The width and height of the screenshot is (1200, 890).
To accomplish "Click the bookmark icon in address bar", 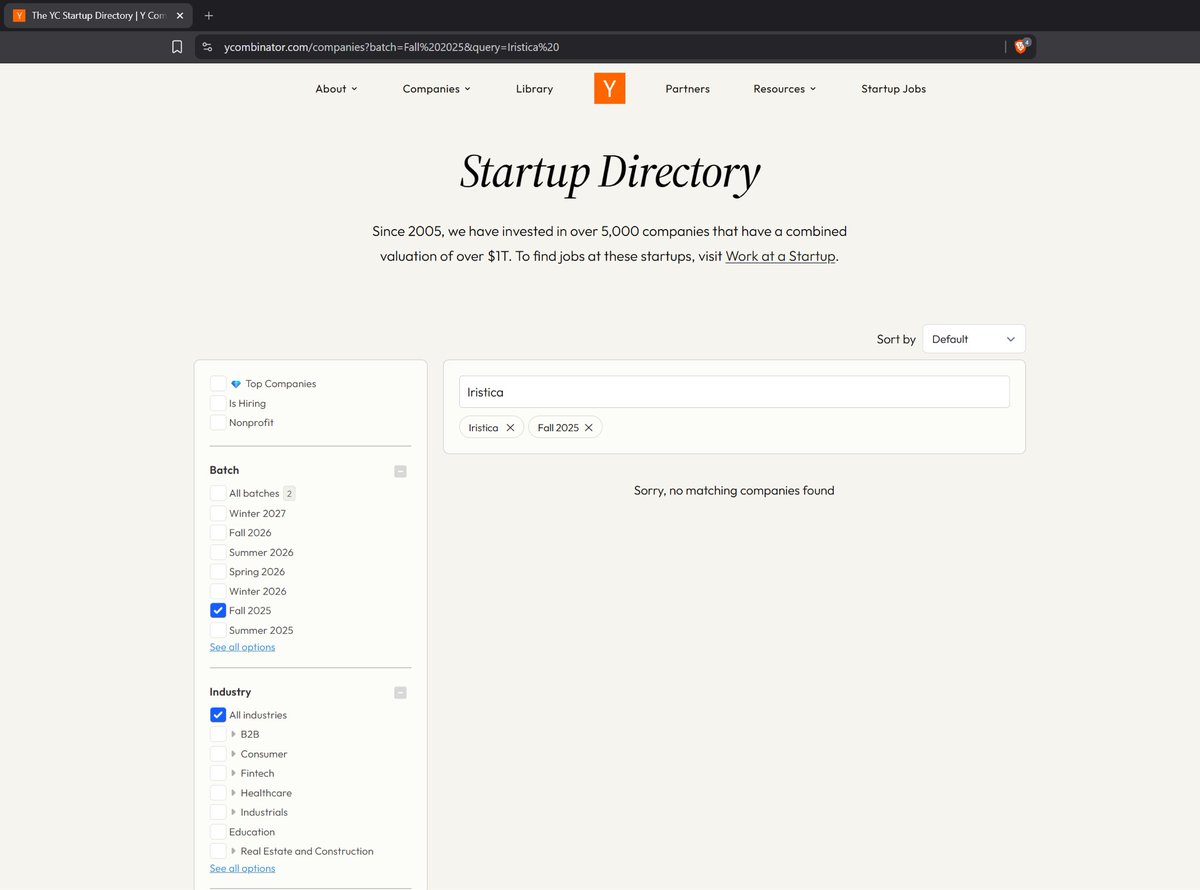I will point(177,47).
